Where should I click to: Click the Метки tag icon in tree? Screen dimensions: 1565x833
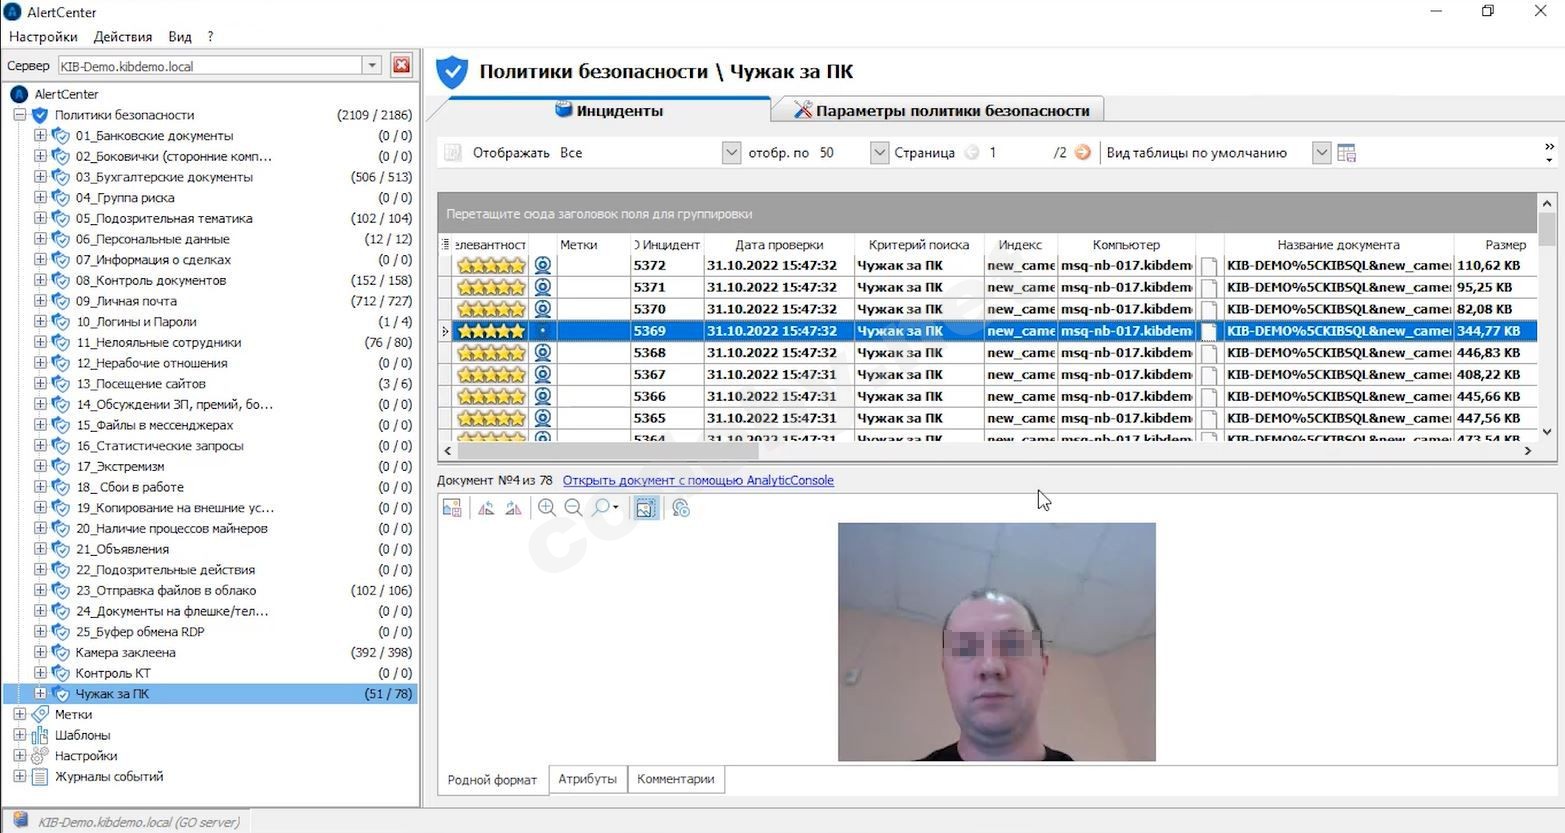(x=40, y=714)
